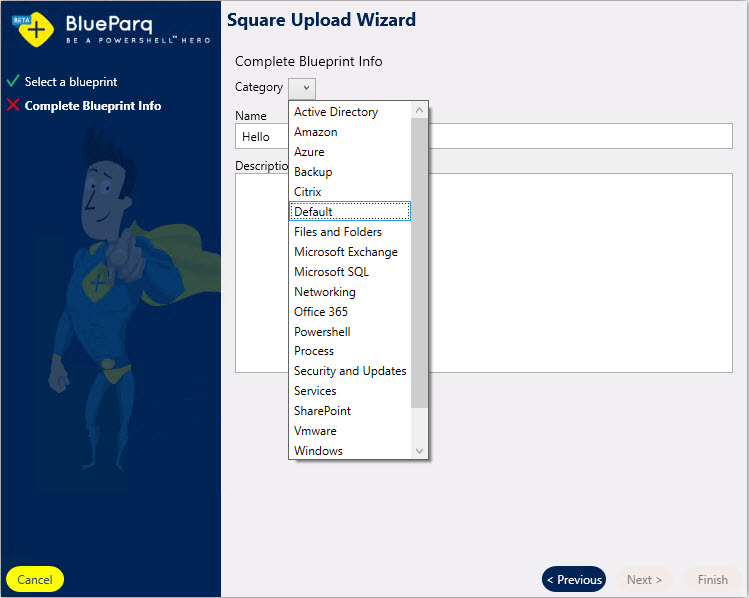
Task: Click the red X beside Complete Blueprint Info
Action: tap(13, 105)
